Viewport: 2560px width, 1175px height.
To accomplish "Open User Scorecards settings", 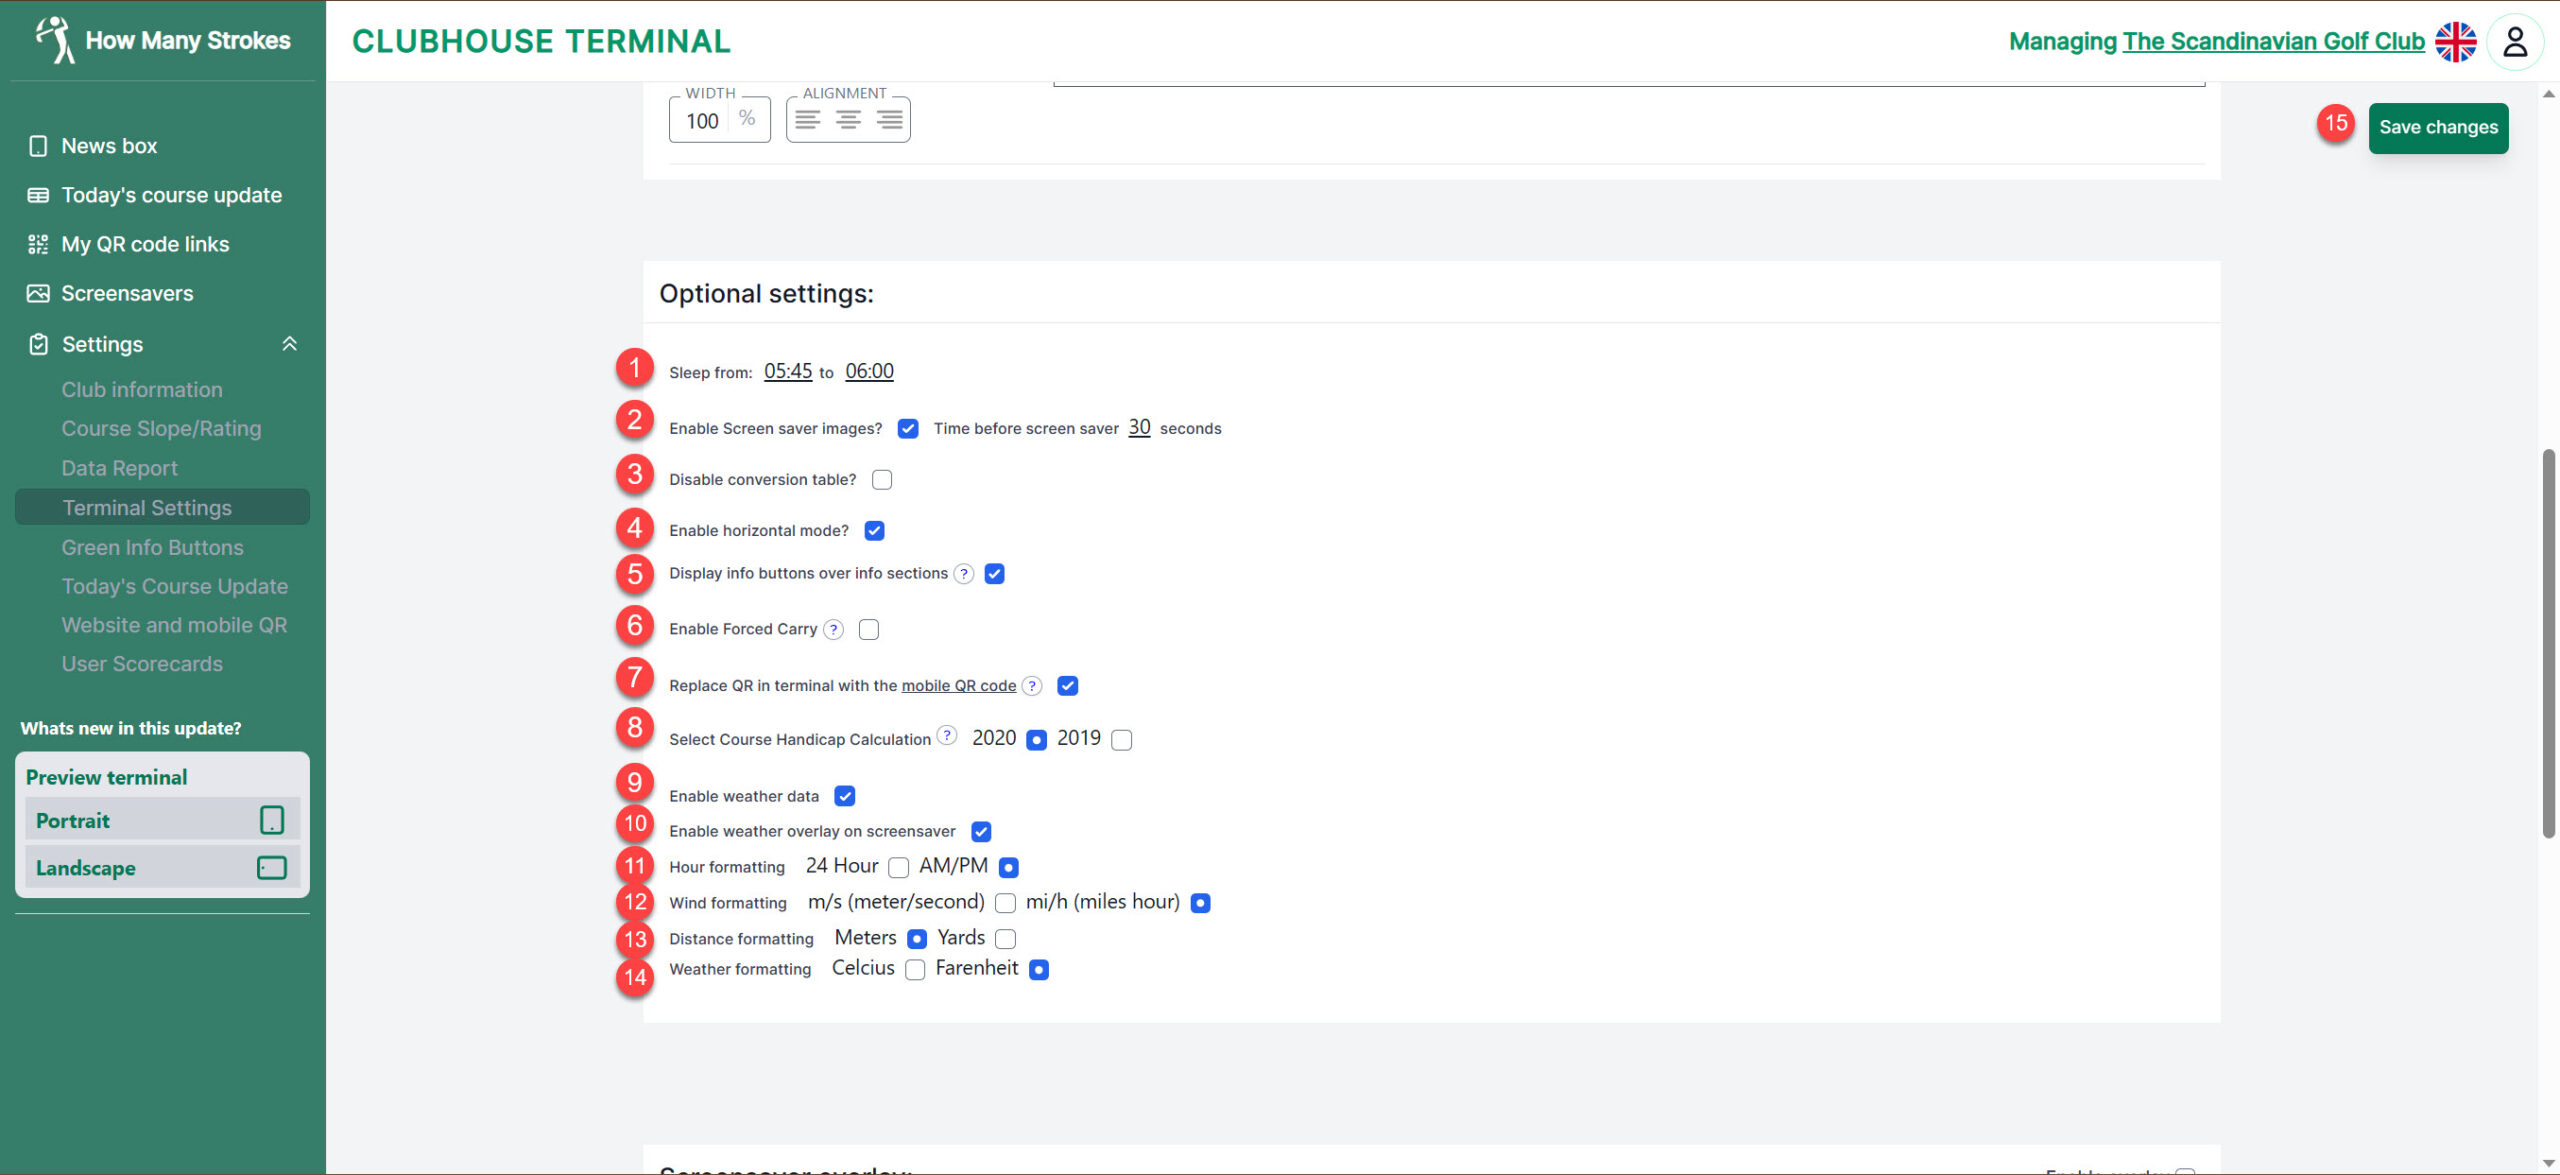I will pyautogui.click(x=142, y=664).
